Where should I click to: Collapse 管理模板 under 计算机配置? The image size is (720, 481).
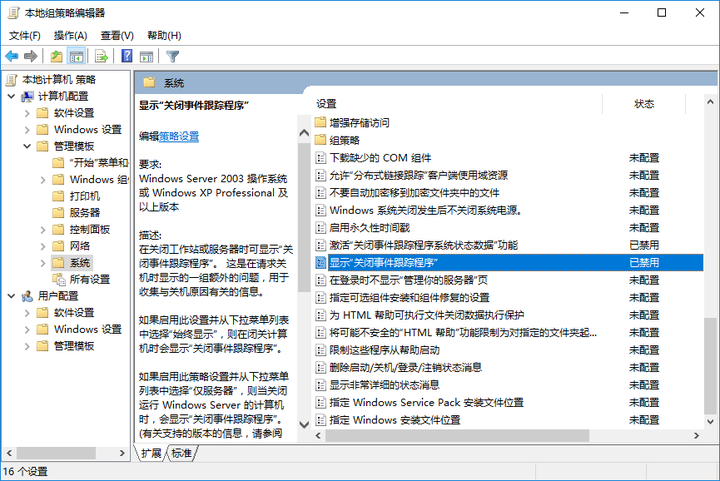point(27,146)
